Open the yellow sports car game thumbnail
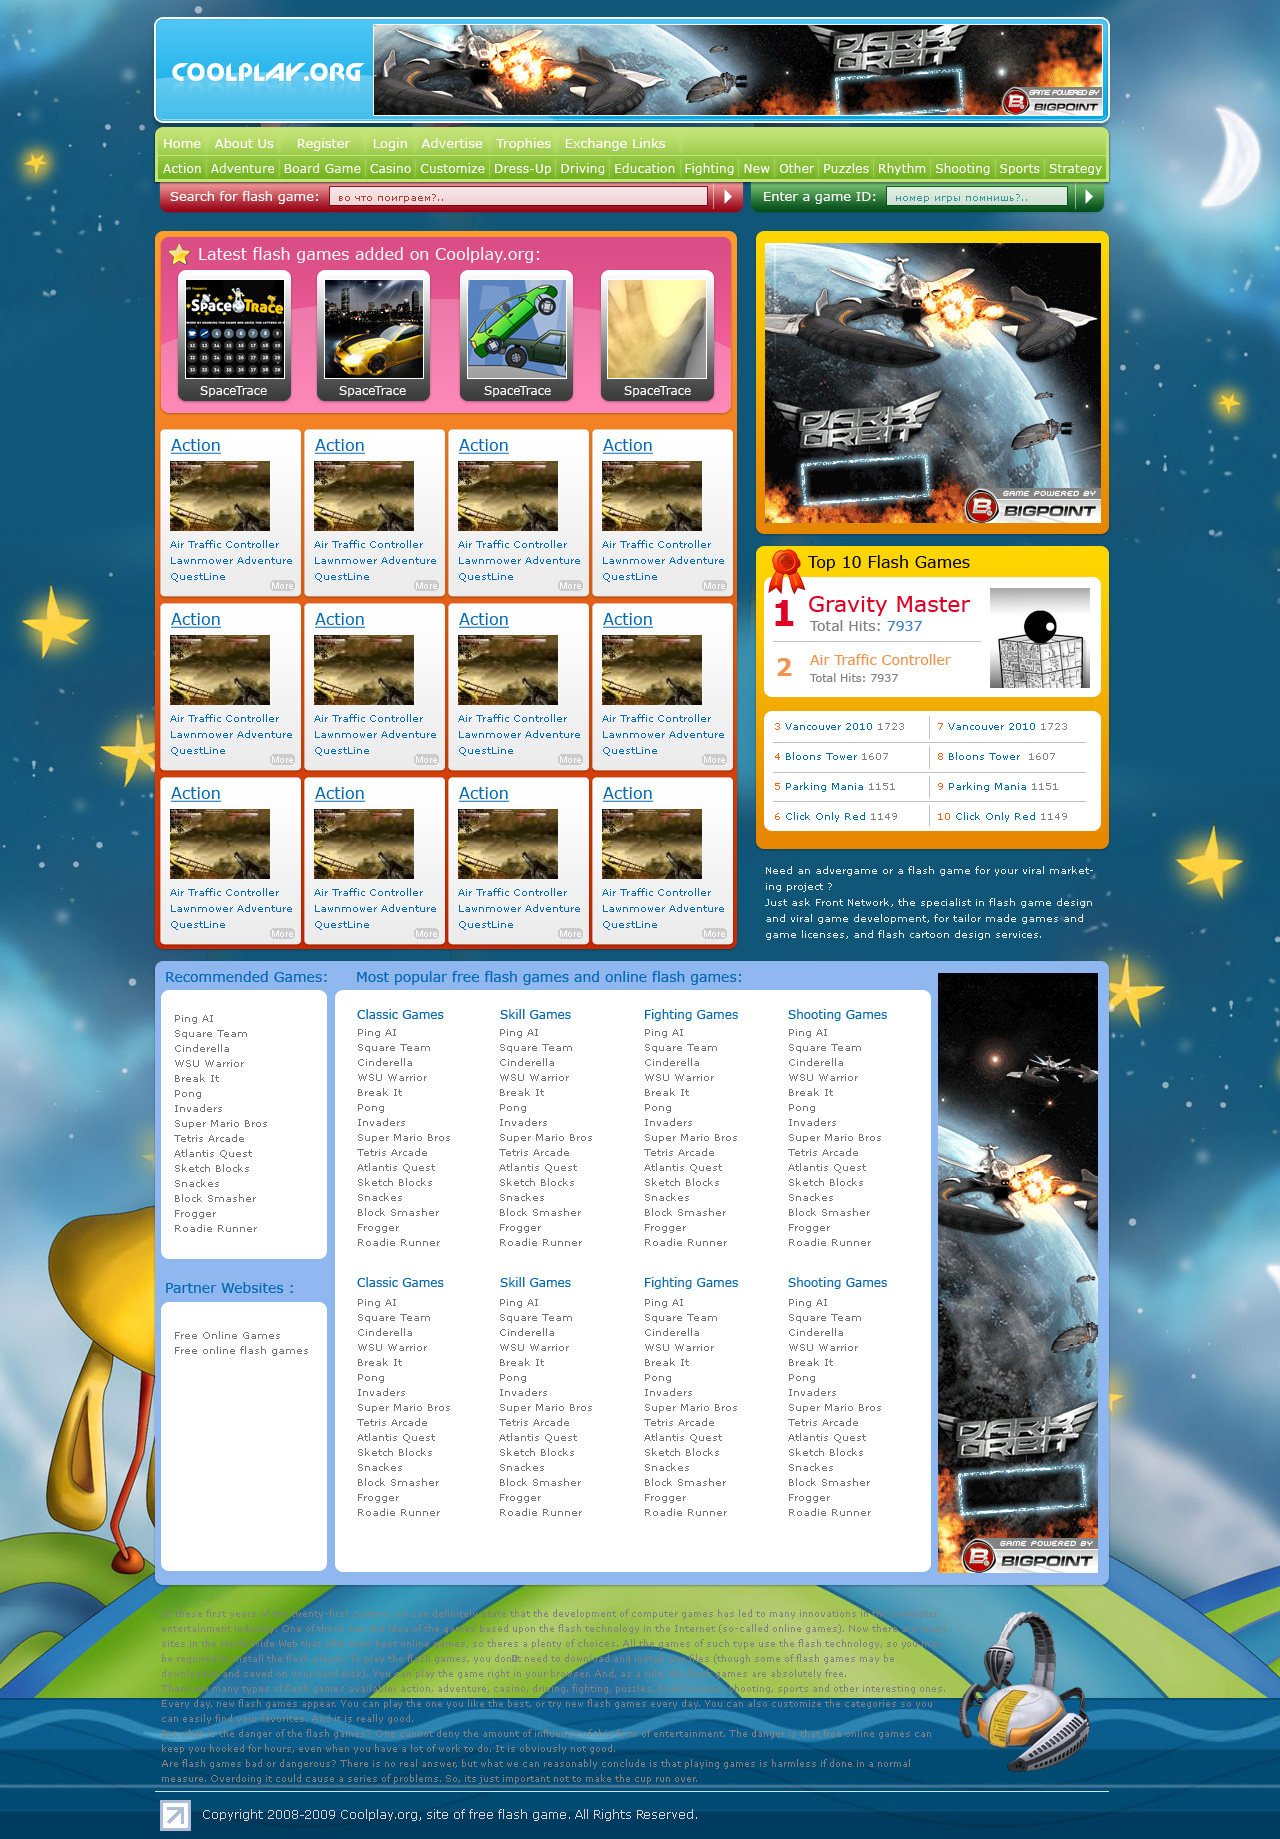The width and height of the screenshot is (1280, 1839). [x=374, y=329]
